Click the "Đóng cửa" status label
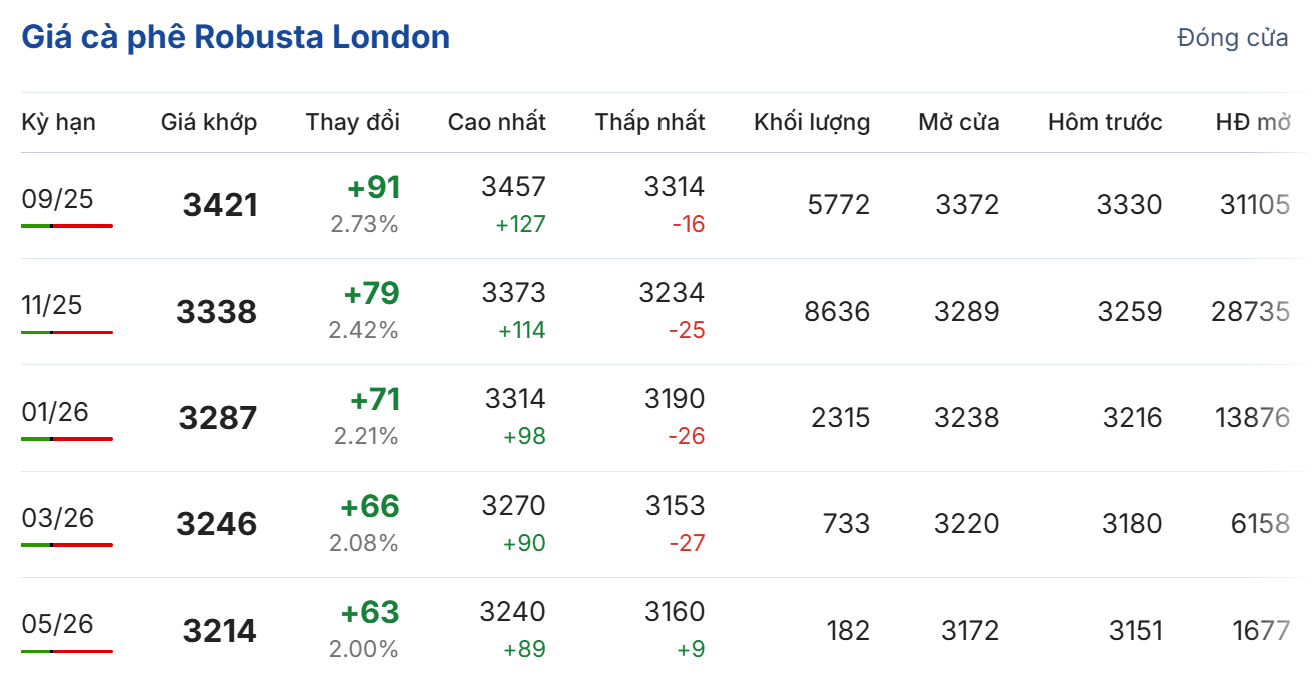Viewport: 1316px width, 684px height. [1232, 39]
